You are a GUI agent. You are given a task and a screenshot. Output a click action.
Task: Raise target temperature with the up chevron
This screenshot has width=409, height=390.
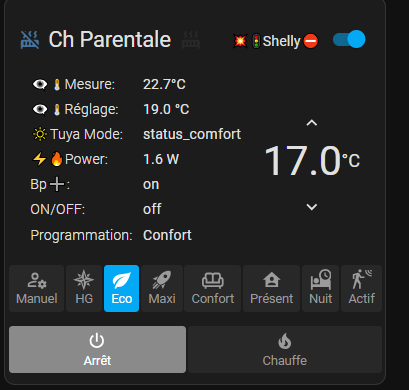pos(312,123)
